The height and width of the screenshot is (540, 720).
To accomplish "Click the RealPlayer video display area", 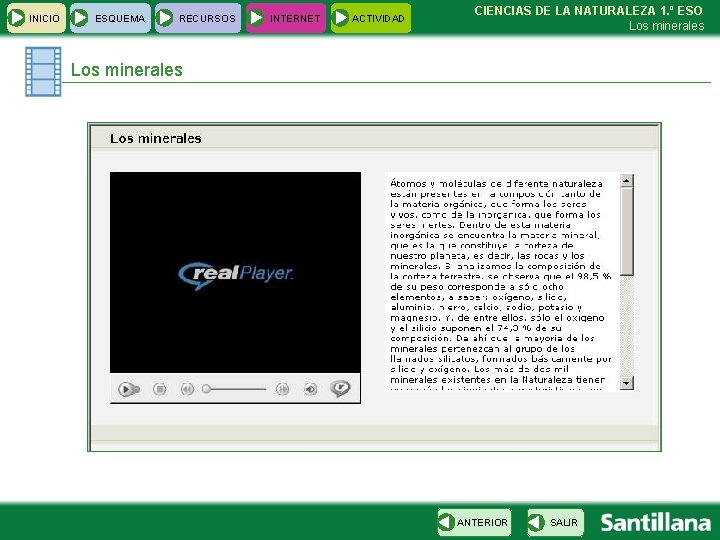I will (235, 272).
